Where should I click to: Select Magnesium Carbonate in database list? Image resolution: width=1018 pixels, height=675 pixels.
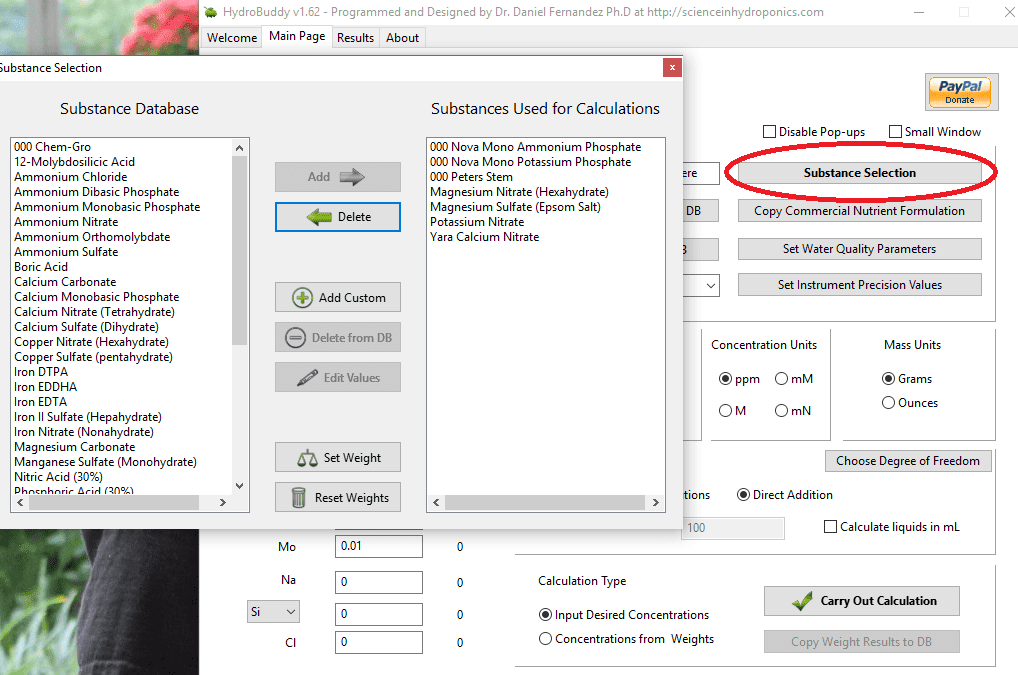(x=75, y=447)
